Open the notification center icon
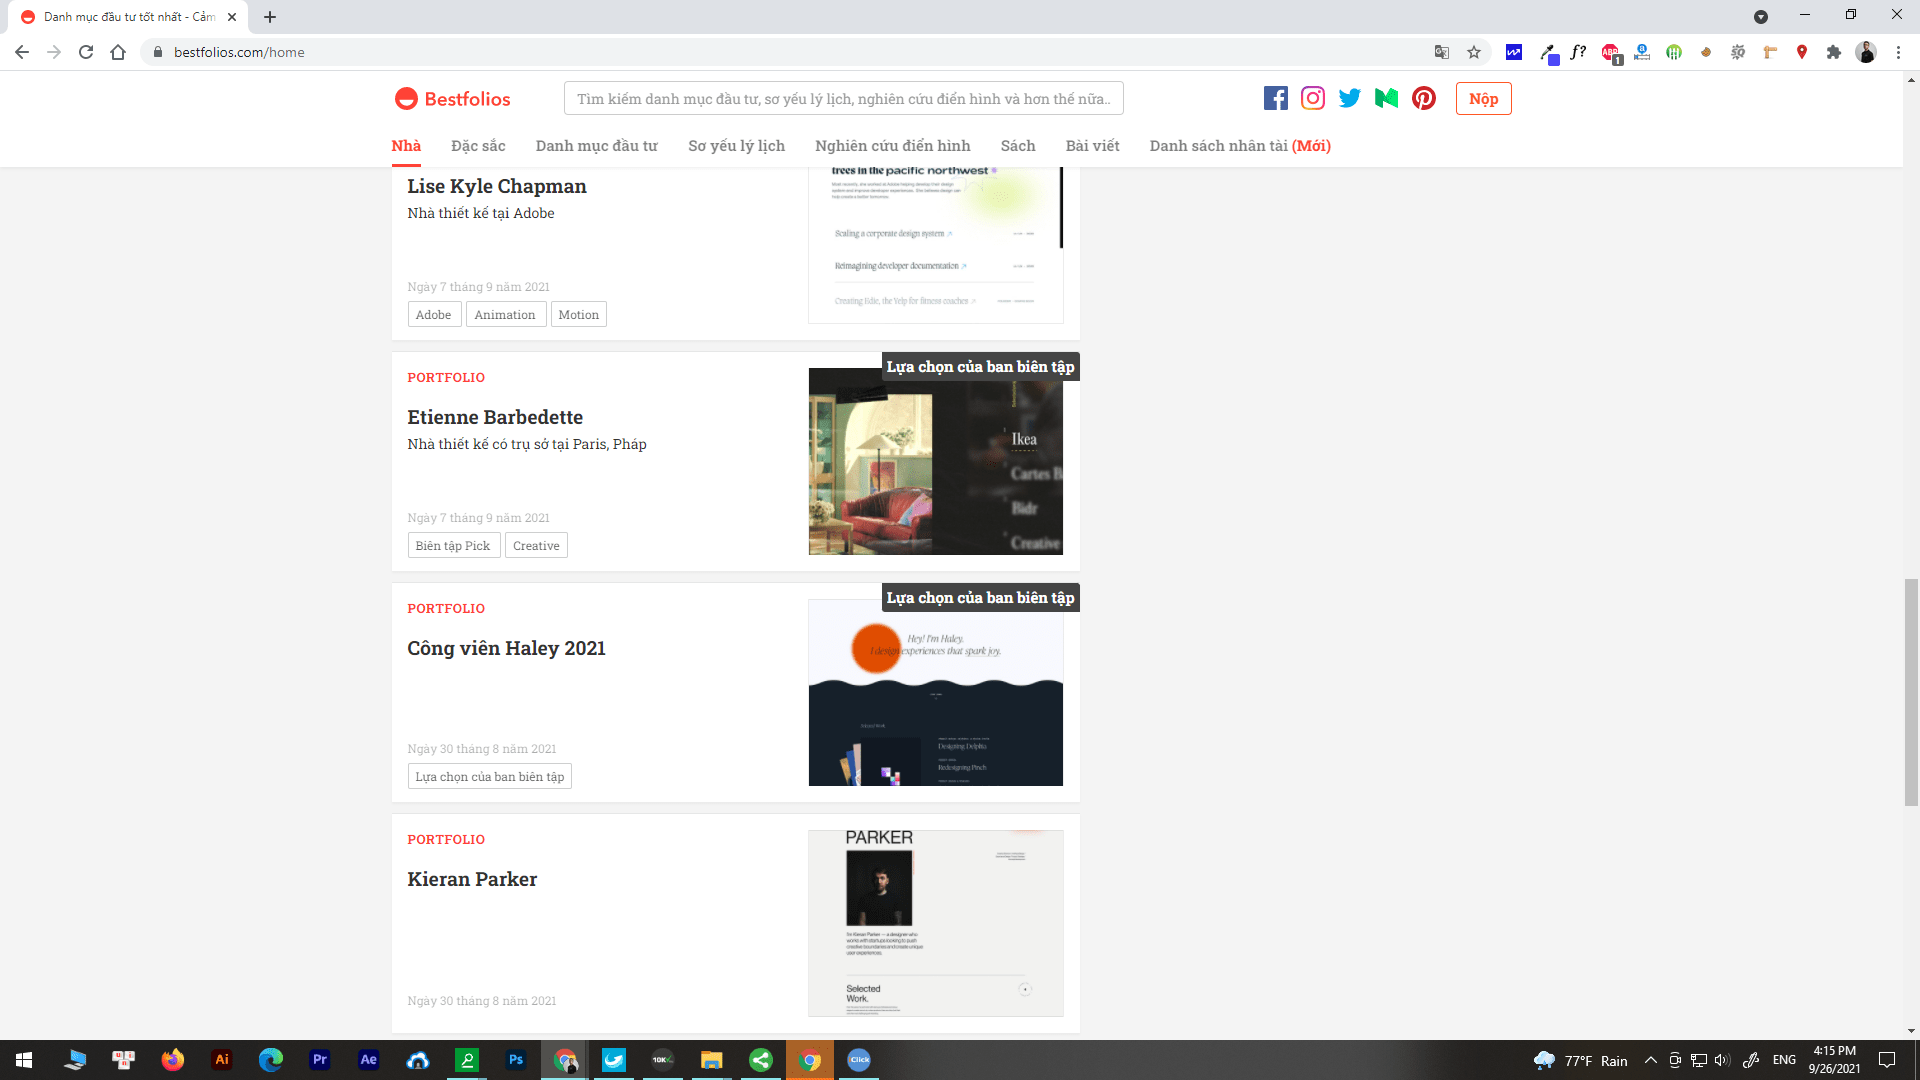This screenshot has height=1080, width=1920. click(x=1887, y=1060)
